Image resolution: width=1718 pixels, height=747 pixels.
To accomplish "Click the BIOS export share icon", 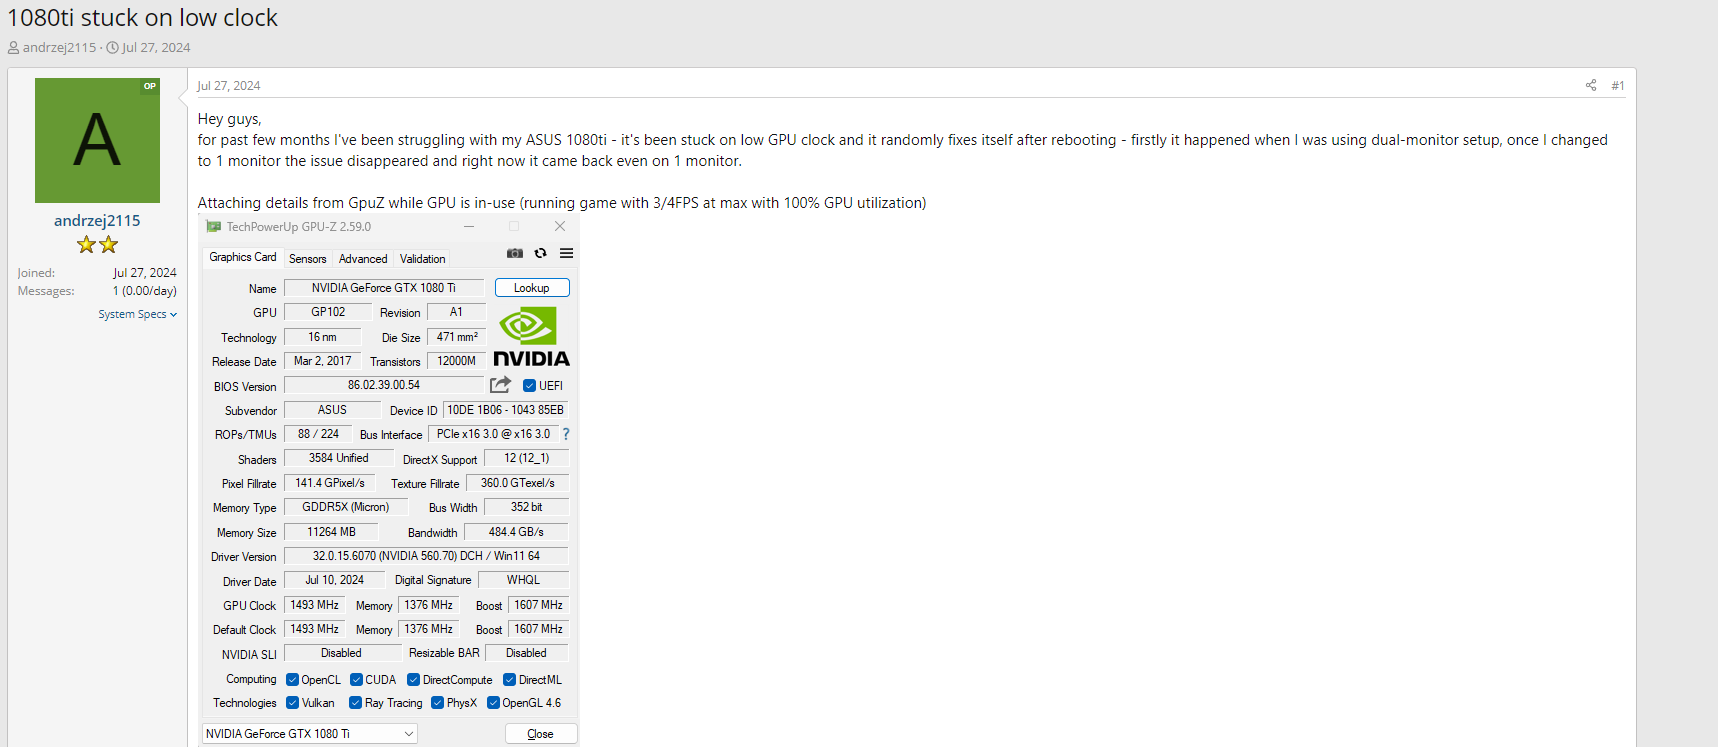I will click(x=501, y=385).
